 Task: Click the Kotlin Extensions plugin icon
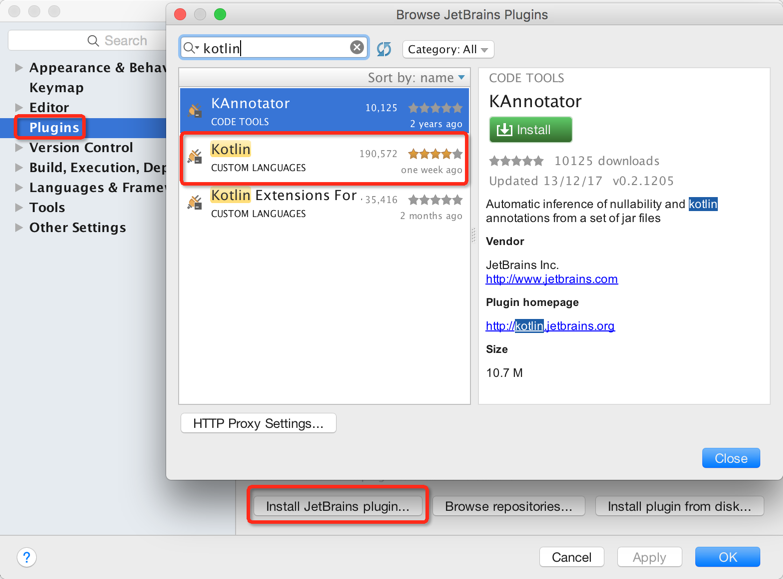[x=195, y=202]
